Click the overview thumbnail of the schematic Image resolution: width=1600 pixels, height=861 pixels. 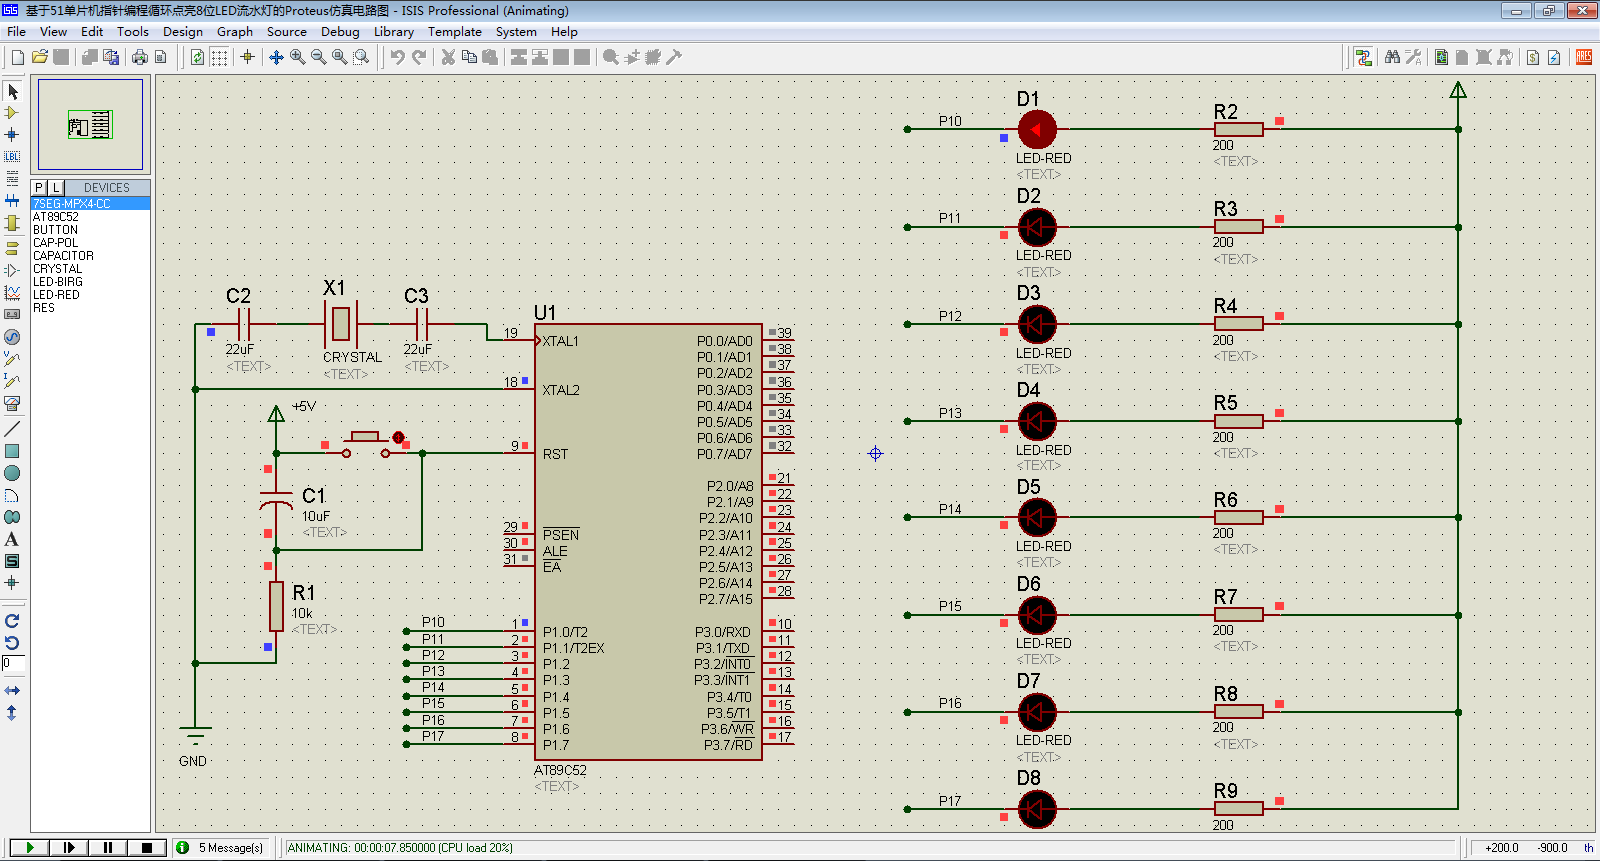90,125
